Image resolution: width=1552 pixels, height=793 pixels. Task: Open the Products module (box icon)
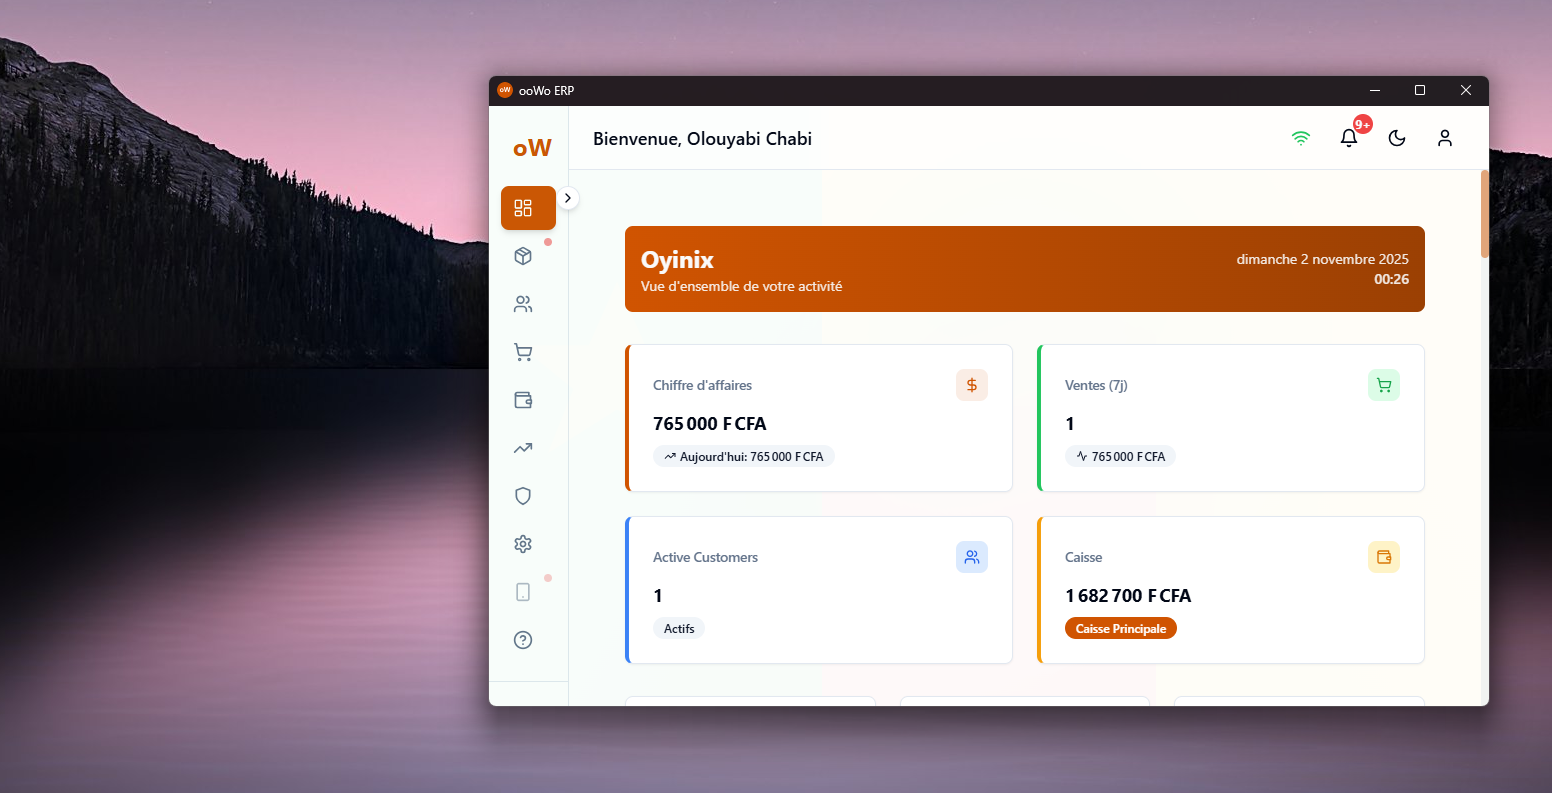click(522, 256)
